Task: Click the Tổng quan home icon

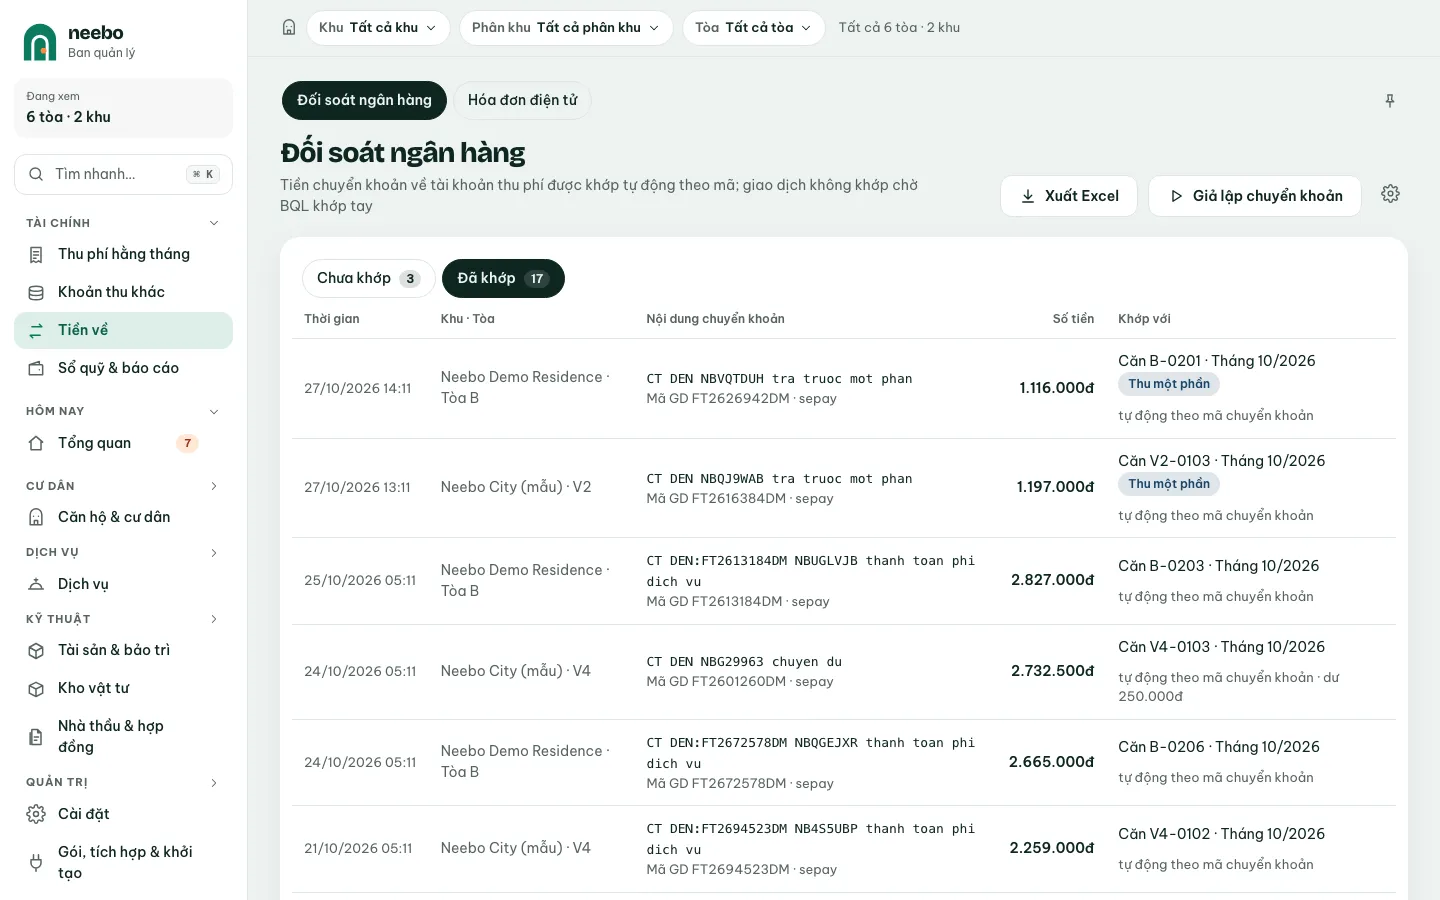Action: [x=36, y=443]
